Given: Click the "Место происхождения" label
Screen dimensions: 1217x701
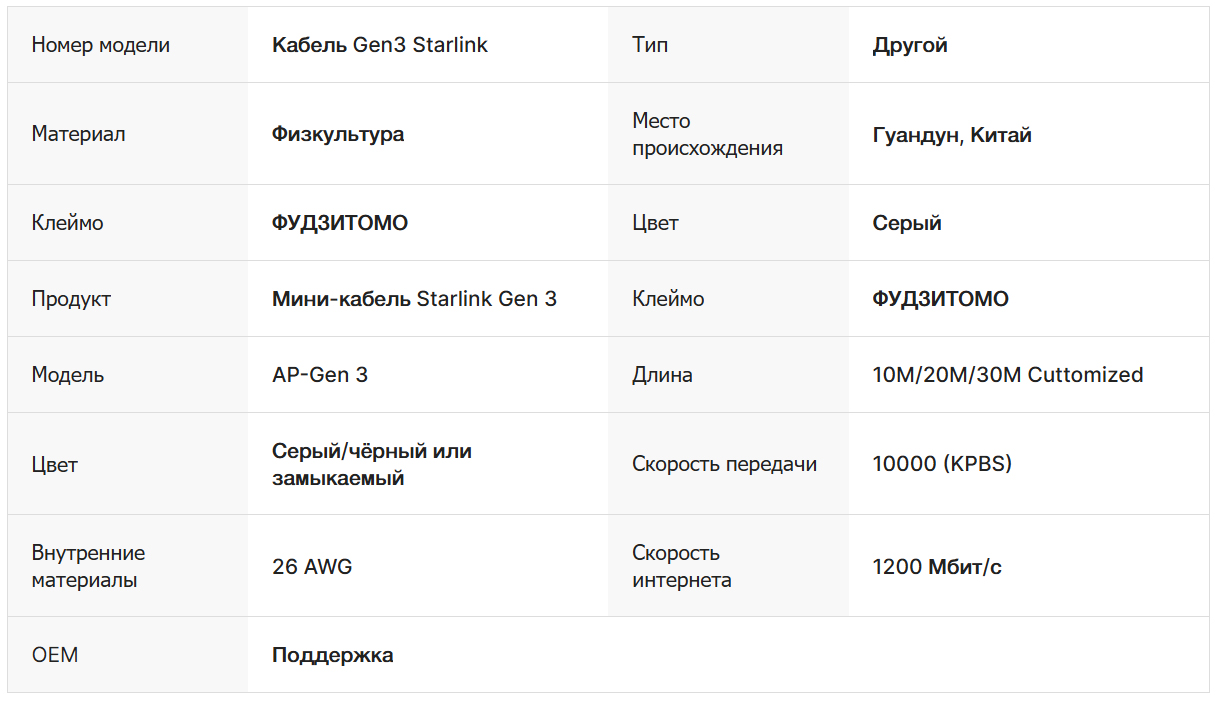Looking at the screenshot, I should tap(707, 134).
